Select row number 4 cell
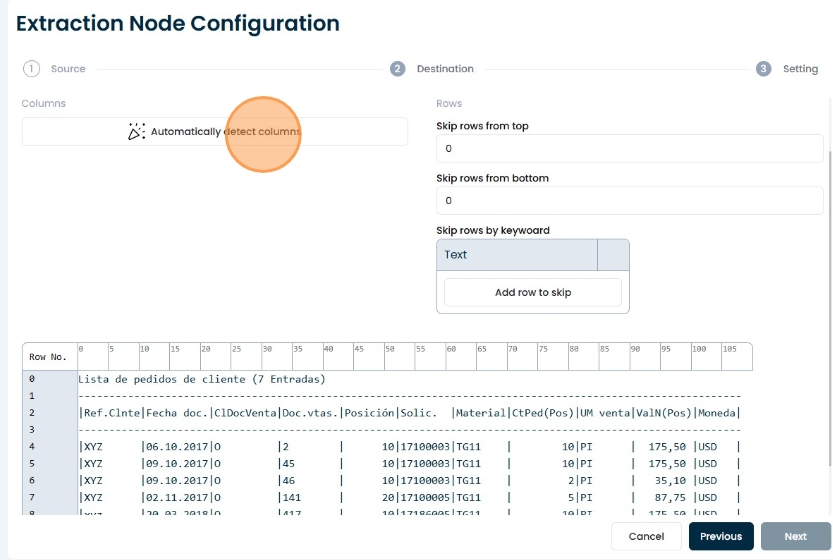 50,447
